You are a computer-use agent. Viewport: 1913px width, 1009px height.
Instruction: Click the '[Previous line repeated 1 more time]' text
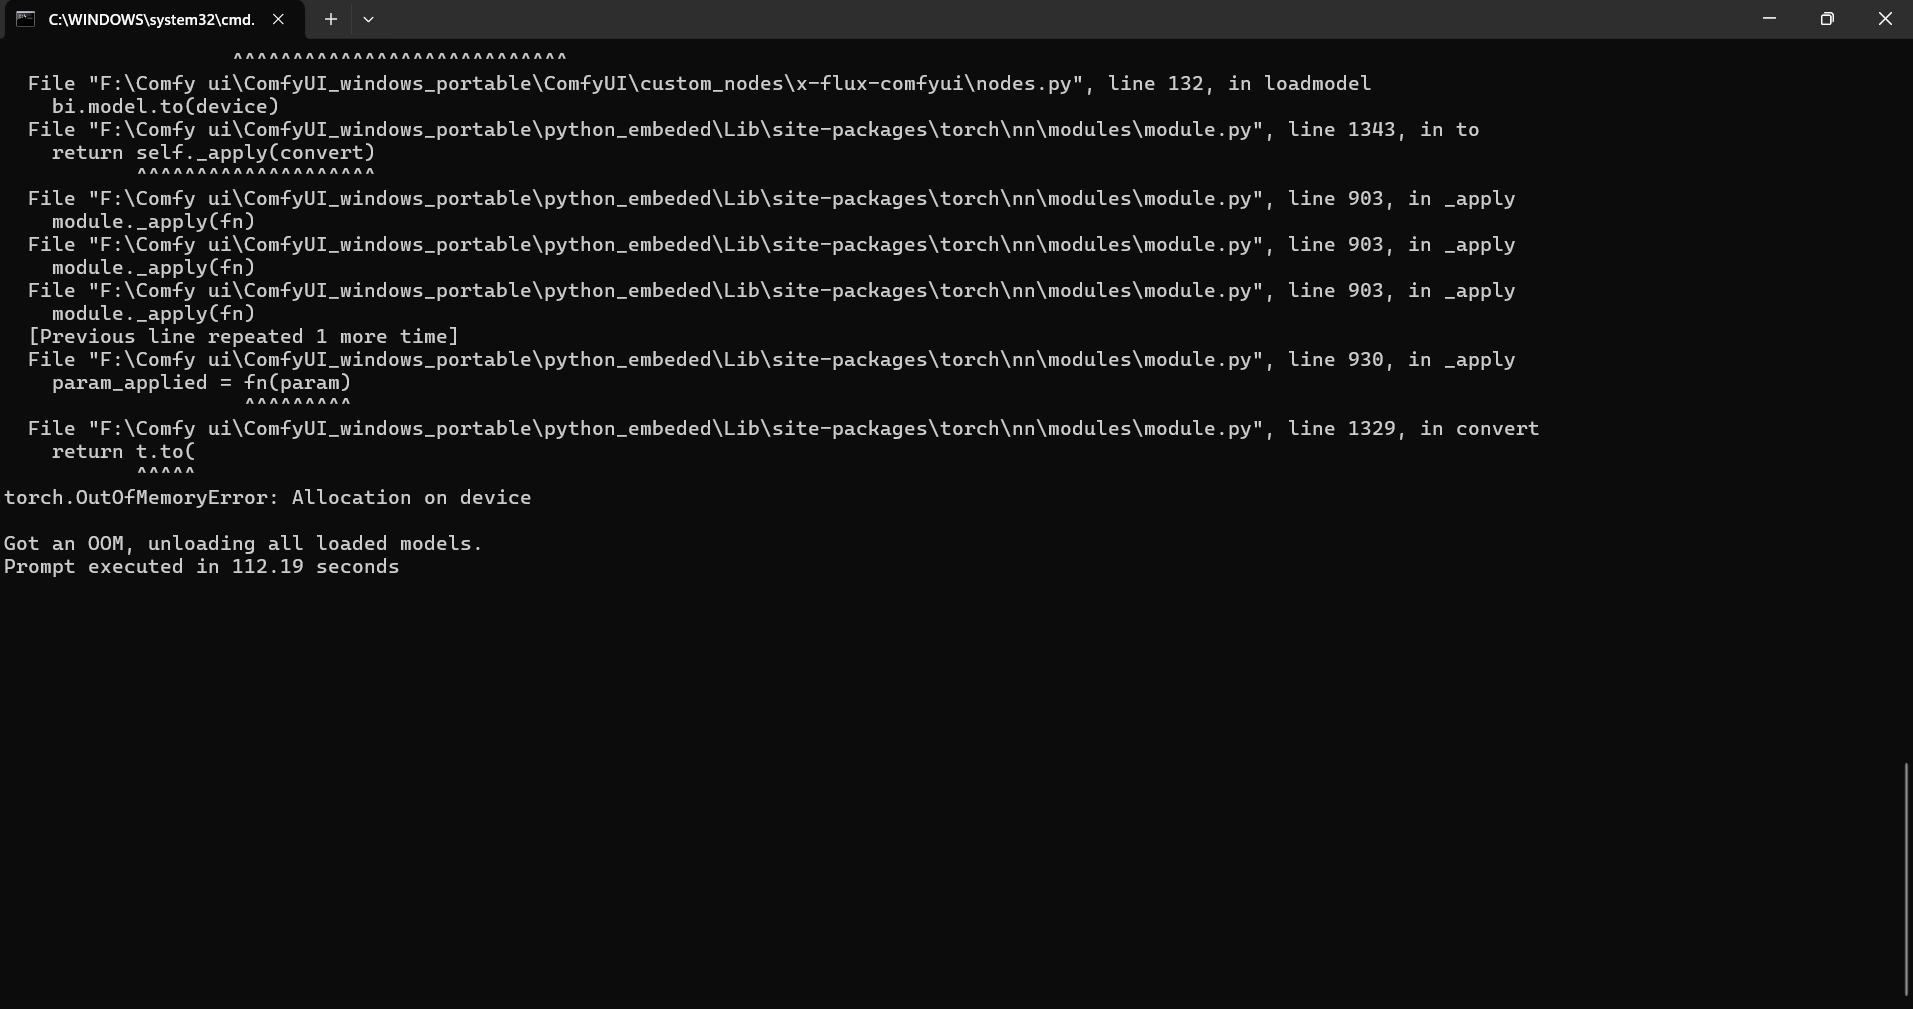tap(243, 337)
